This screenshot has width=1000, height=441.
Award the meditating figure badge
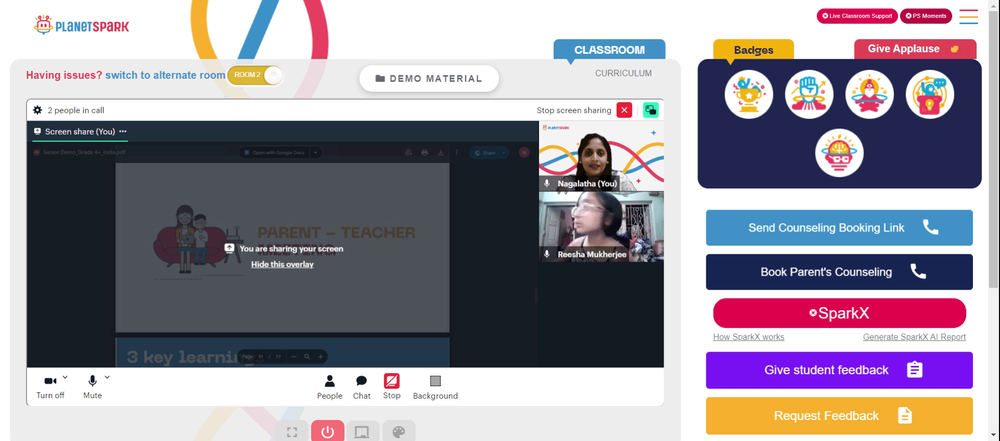click(869, 94)
